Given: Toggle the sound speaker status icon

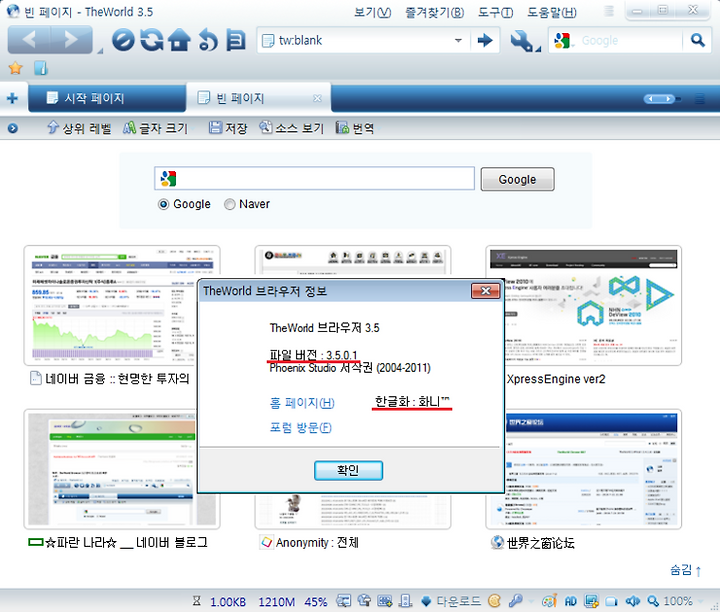Looking at the screenshot, I should coord(633,601).
